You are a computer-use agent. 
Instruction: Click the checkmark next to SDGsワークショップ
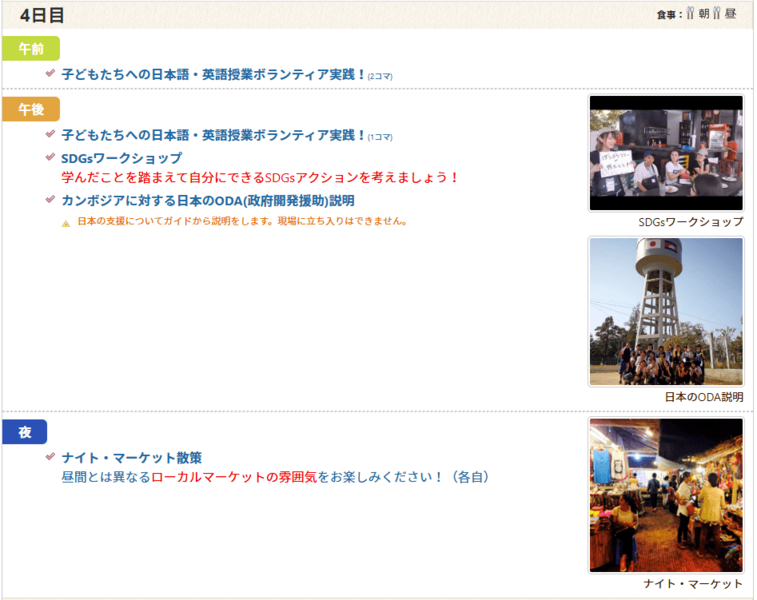[x=50, y=157]
